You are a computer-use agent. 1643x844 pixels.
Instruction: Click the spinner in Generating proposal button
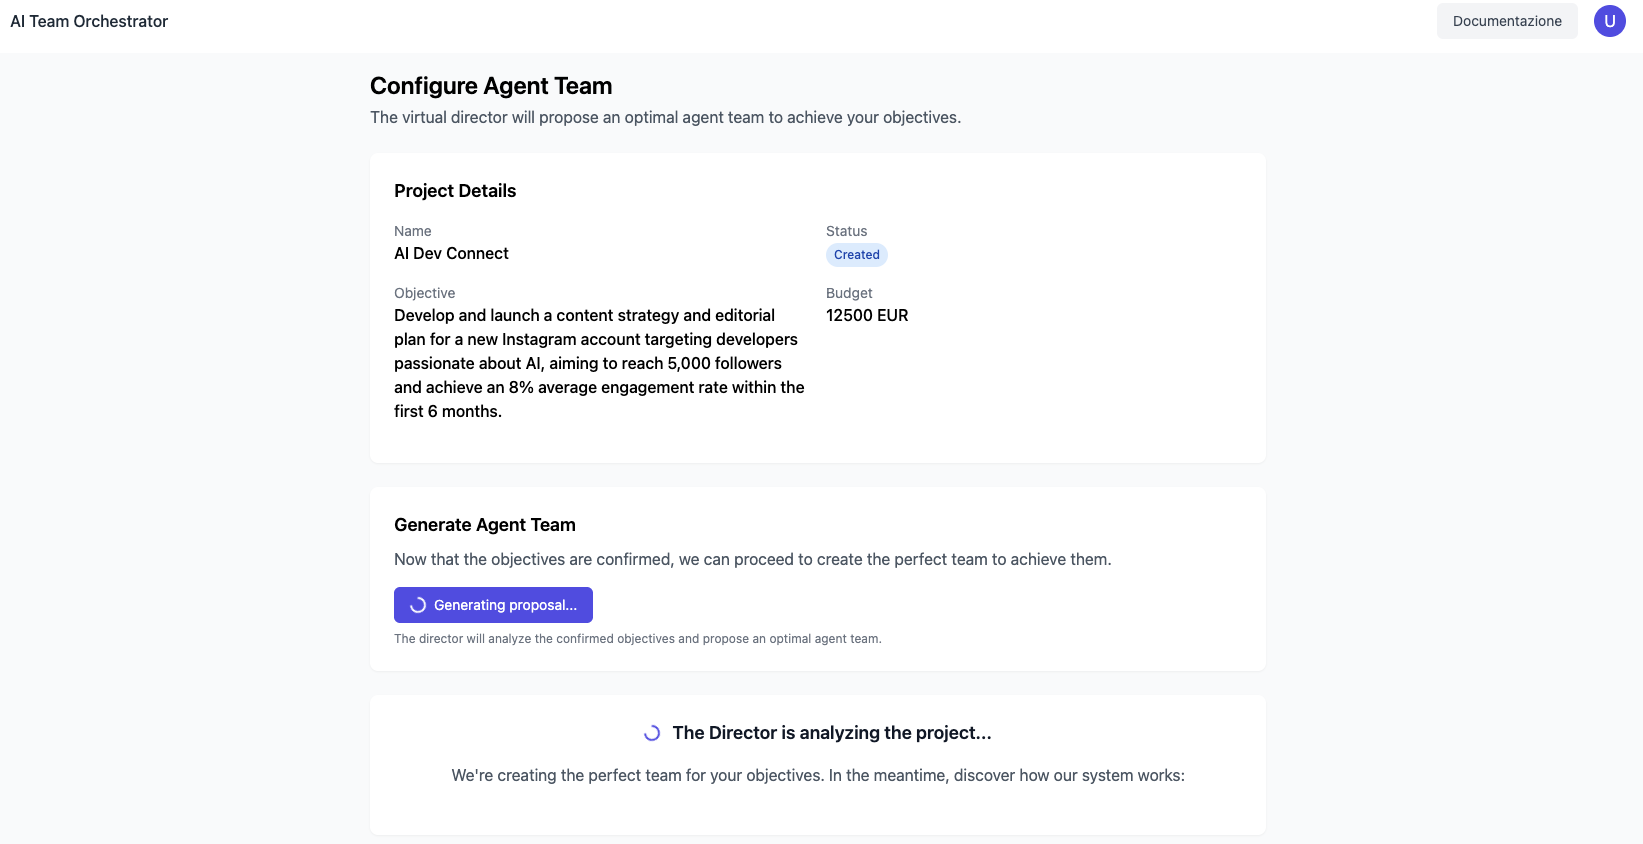[x=418, y=605]
